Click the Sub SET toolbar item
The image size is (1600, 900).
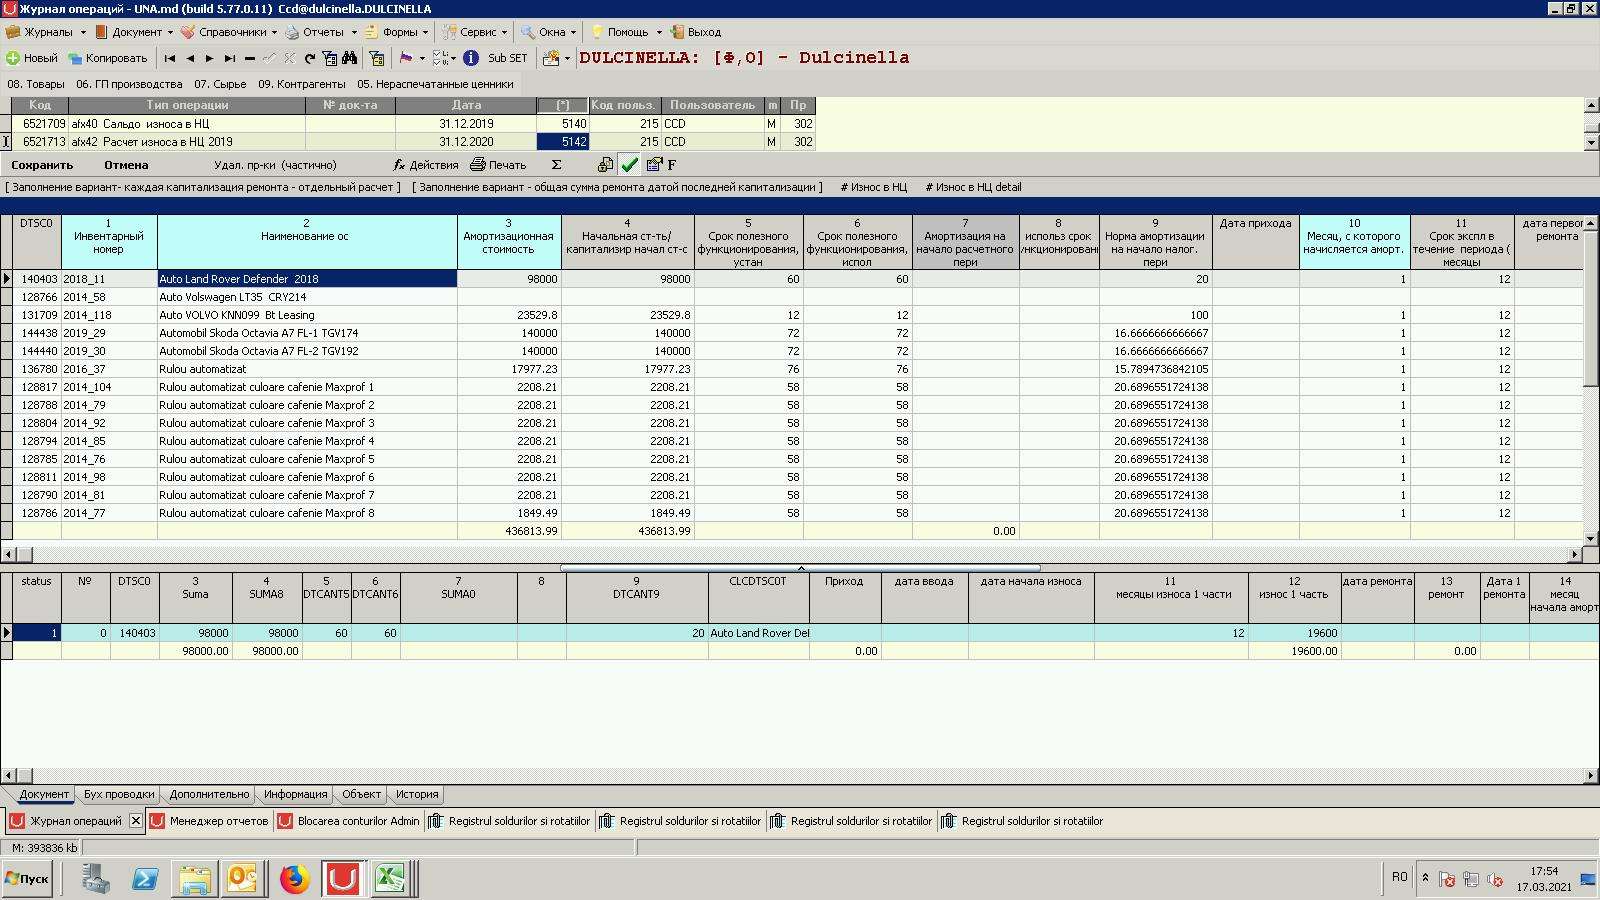coord(507,58)
